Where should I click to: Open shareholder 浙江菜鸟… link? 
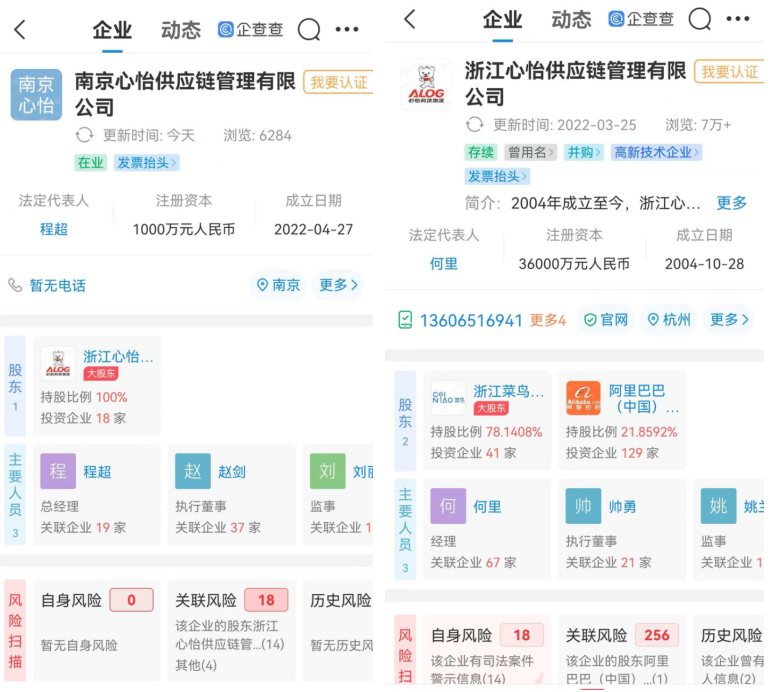point(509,391)
